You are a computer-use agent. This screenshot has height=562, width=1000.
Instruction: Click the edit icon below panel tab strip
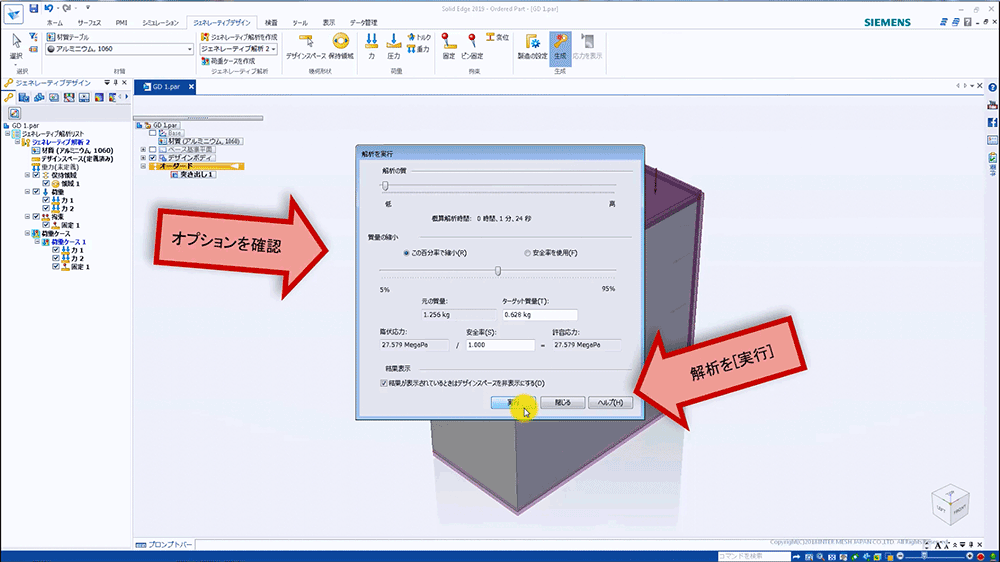[14, 113]
